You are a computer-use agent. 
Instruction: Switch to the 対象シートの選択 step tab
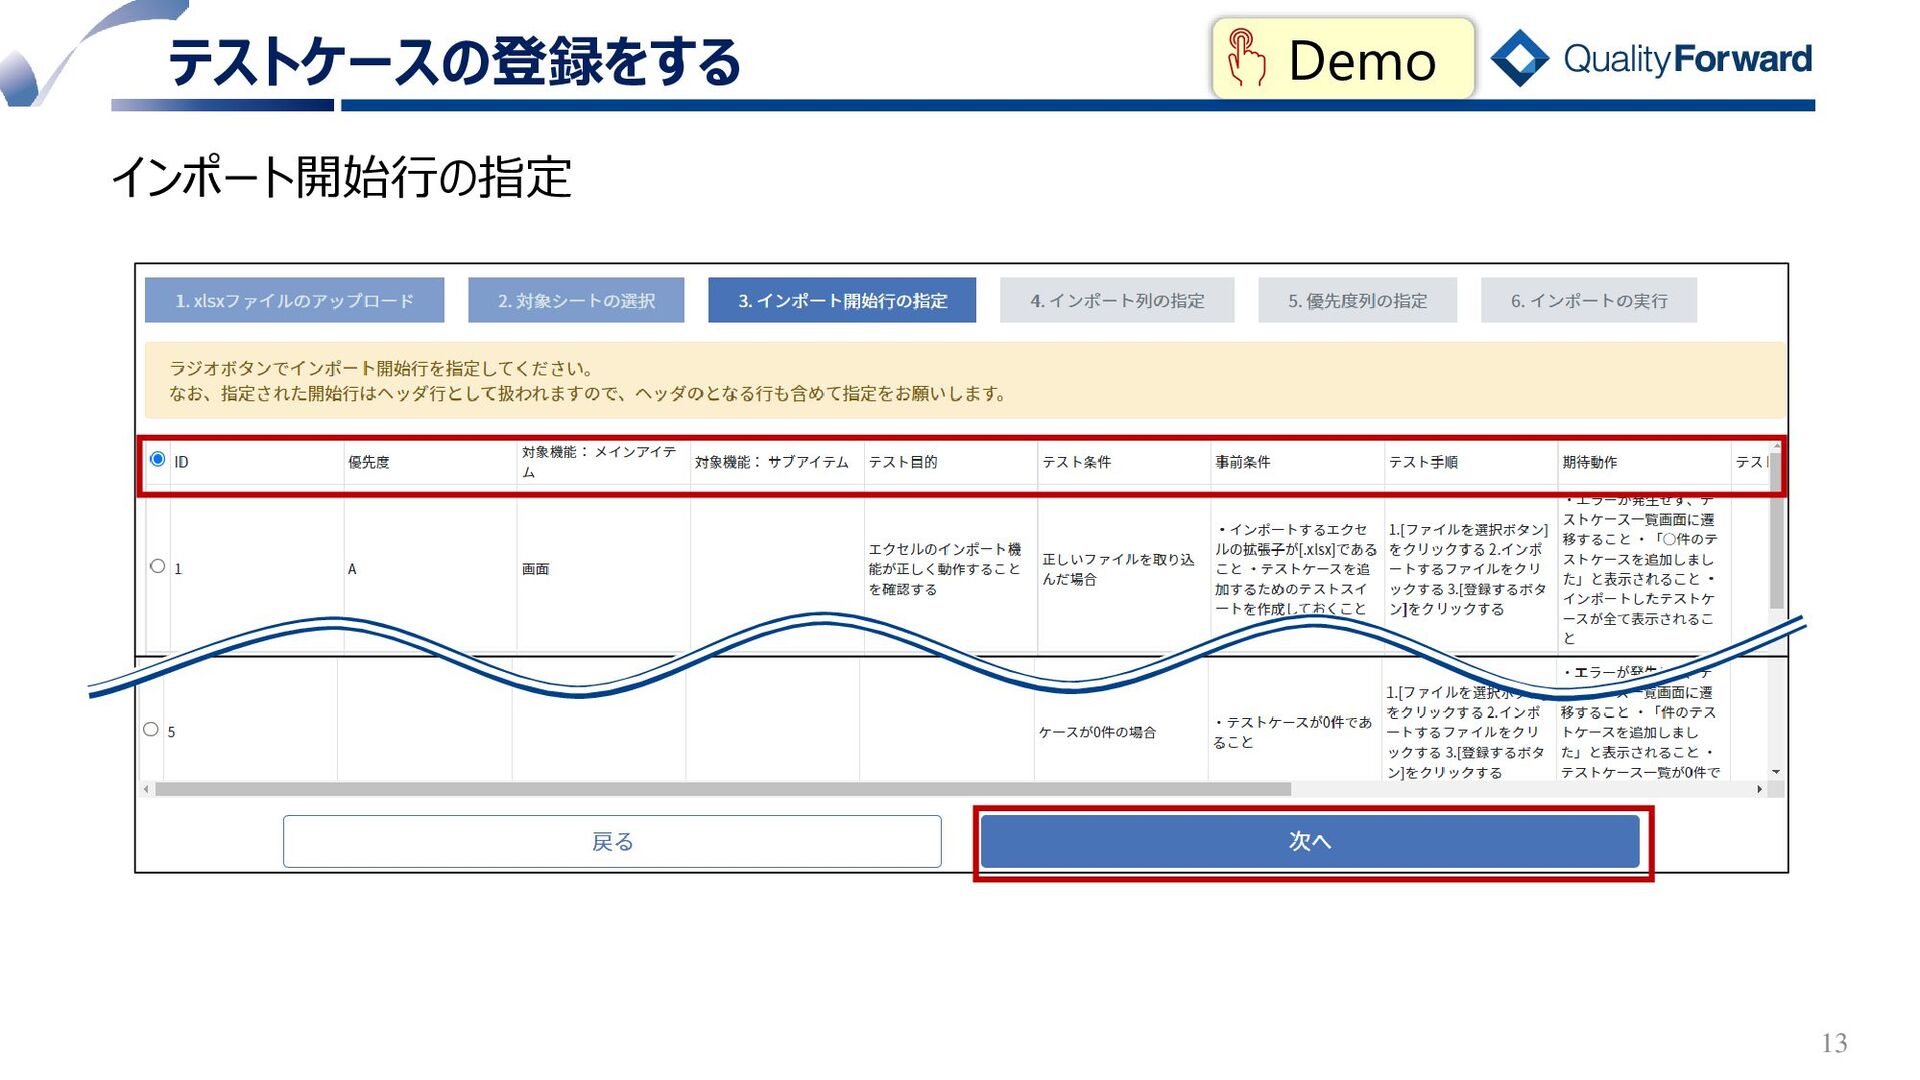pos(576,300)
